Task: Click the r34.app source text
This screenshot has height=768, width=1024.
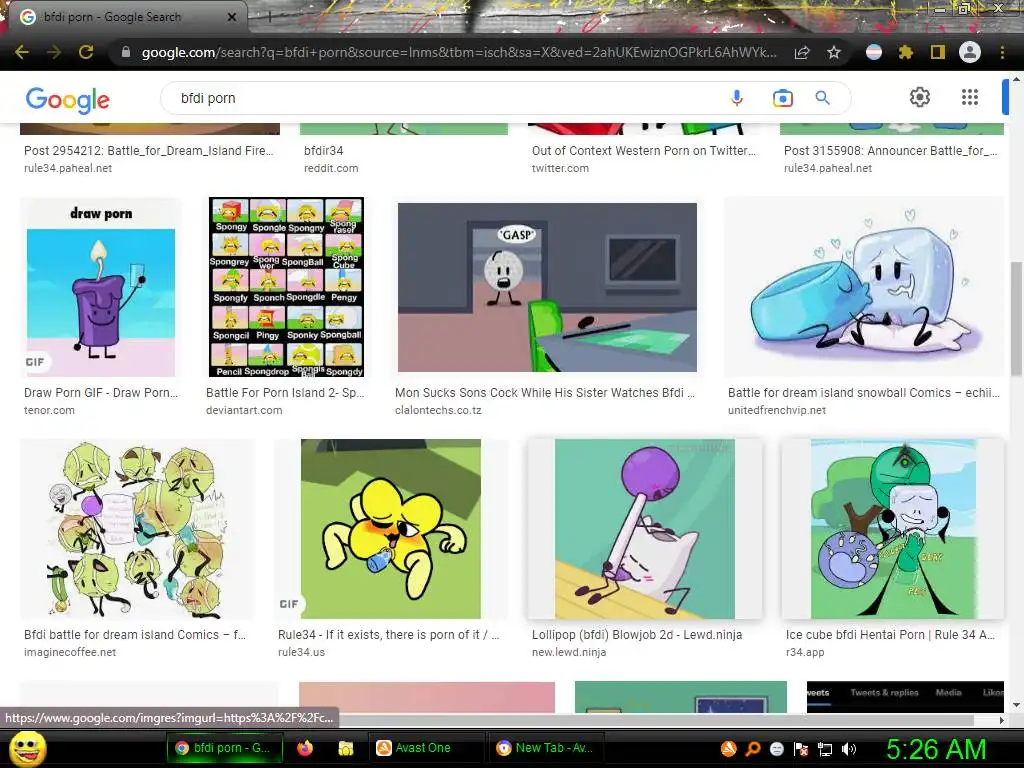Action: coord(805,652)
